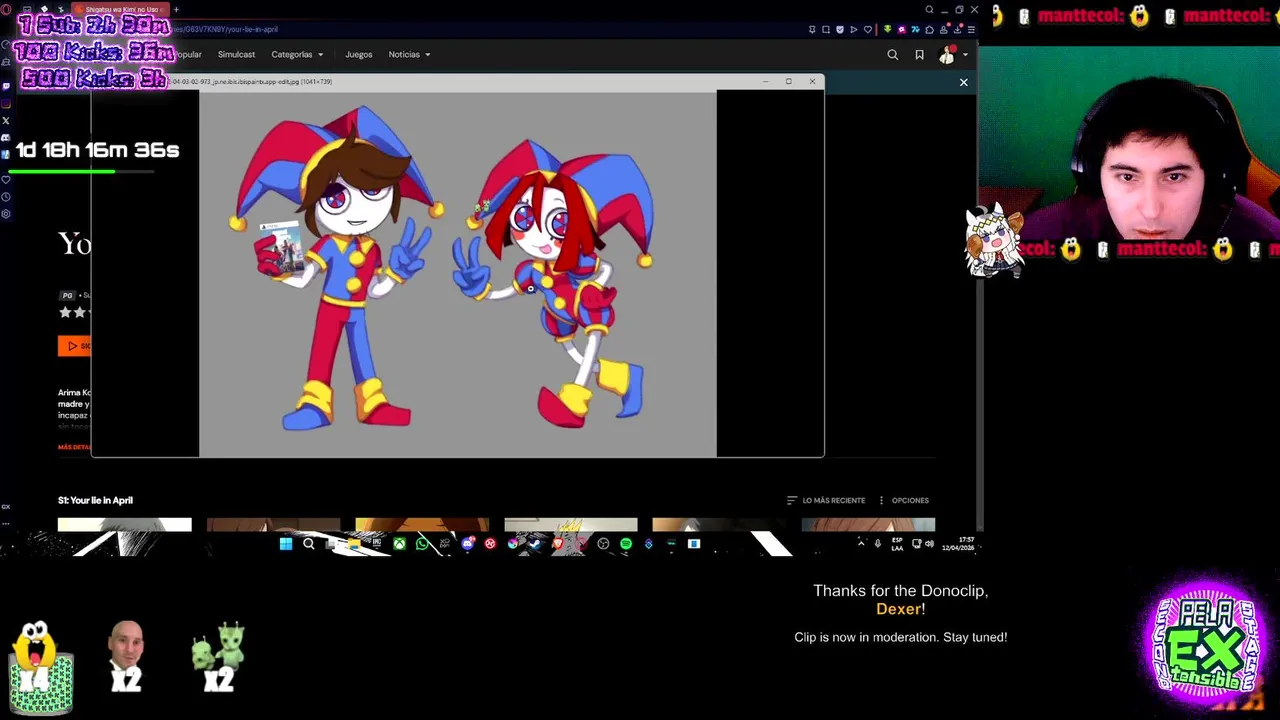
Task: Expand the Categorías dropdown
Action: pos(297,54)
